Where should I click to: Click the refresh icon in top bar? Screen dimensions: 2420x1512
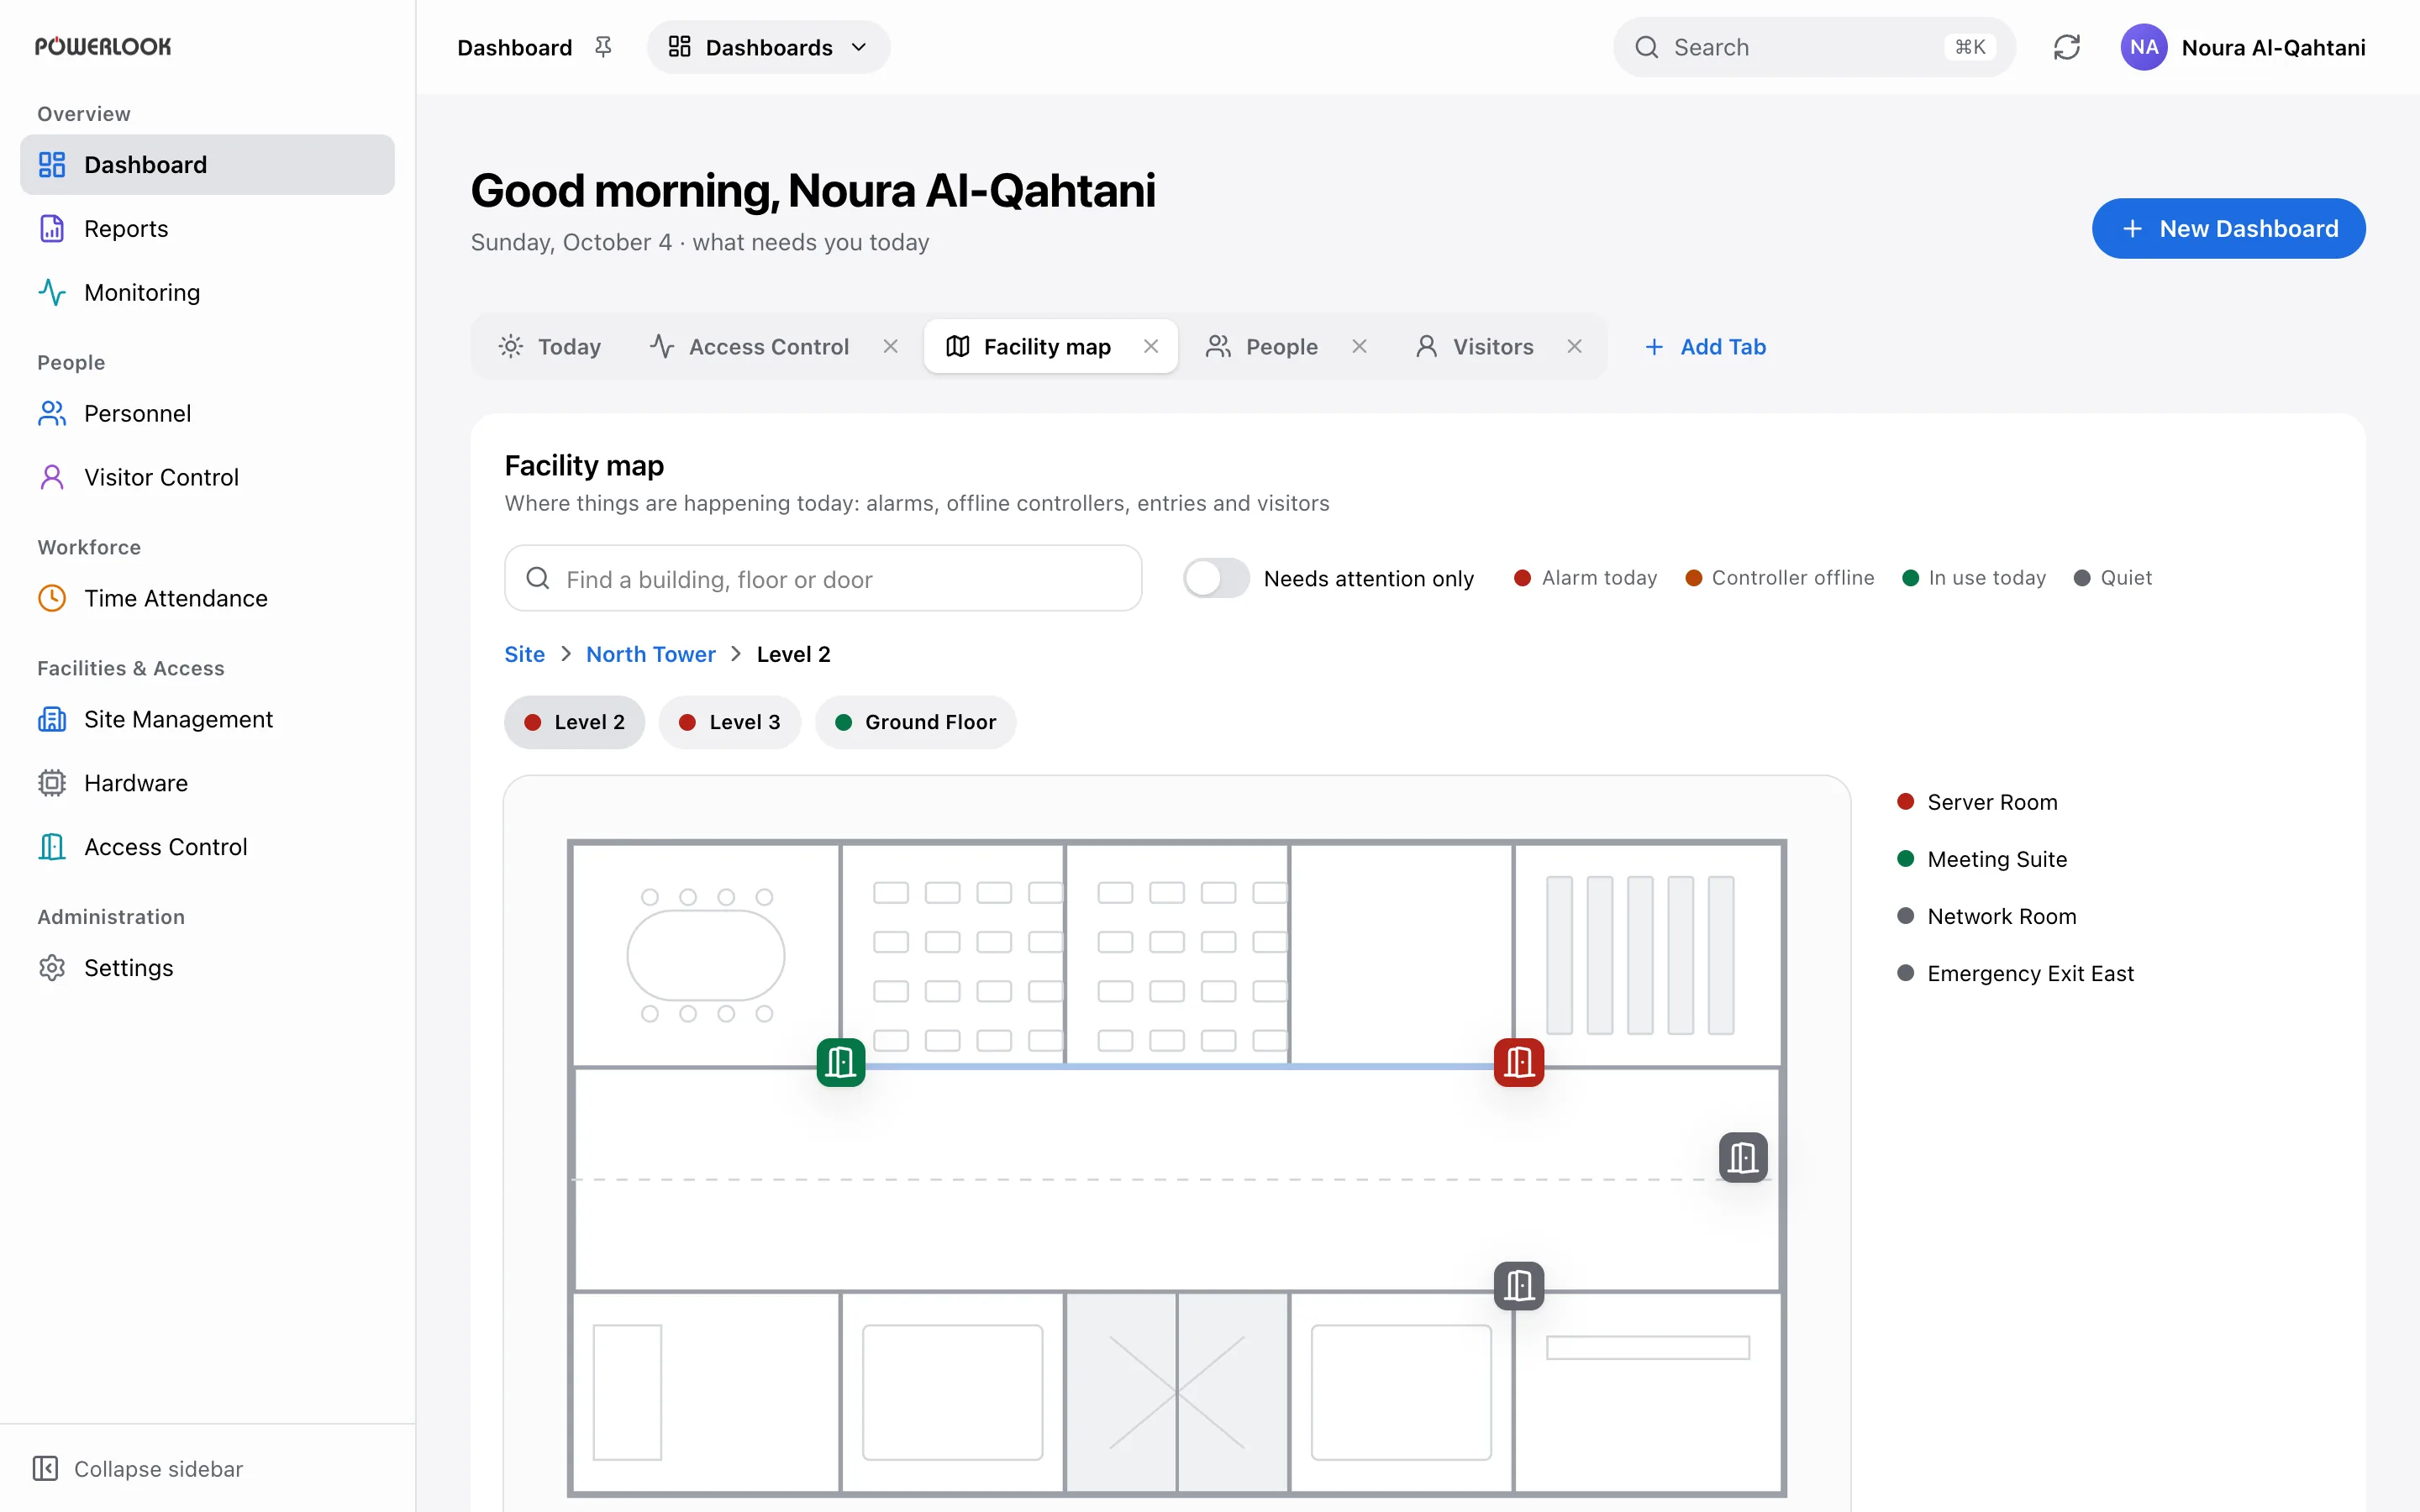pyautogui.click(x=2066, y=47)
